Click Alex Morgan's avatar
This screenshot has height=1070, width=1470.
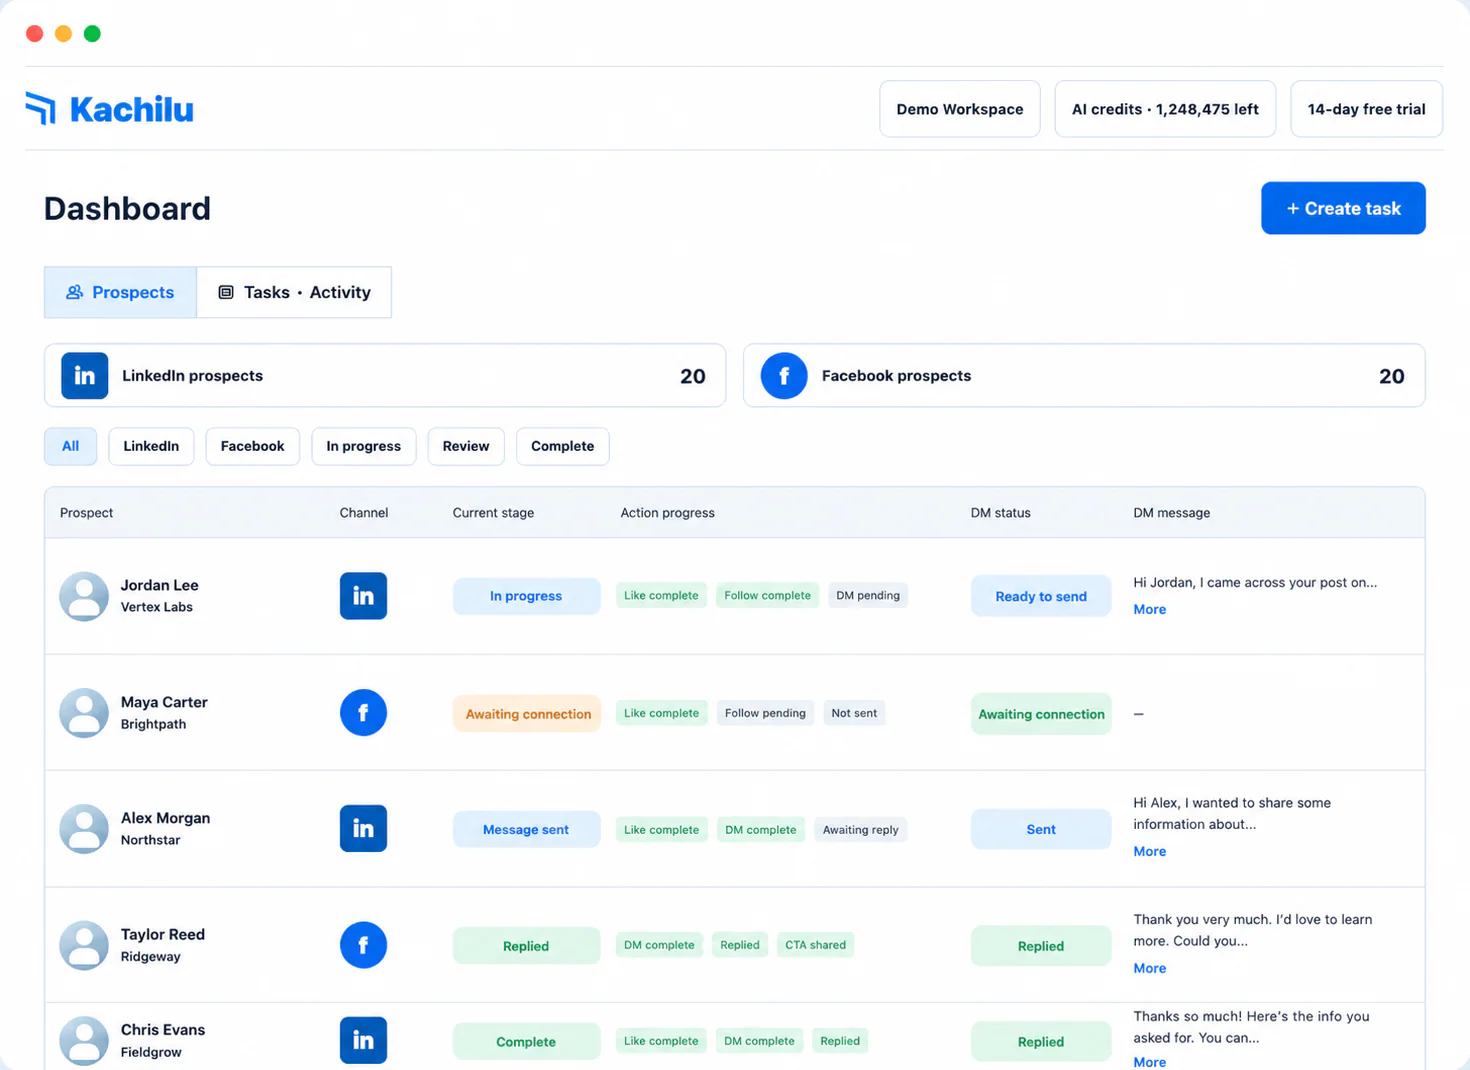pyautogui.click(x=84, y=829)
